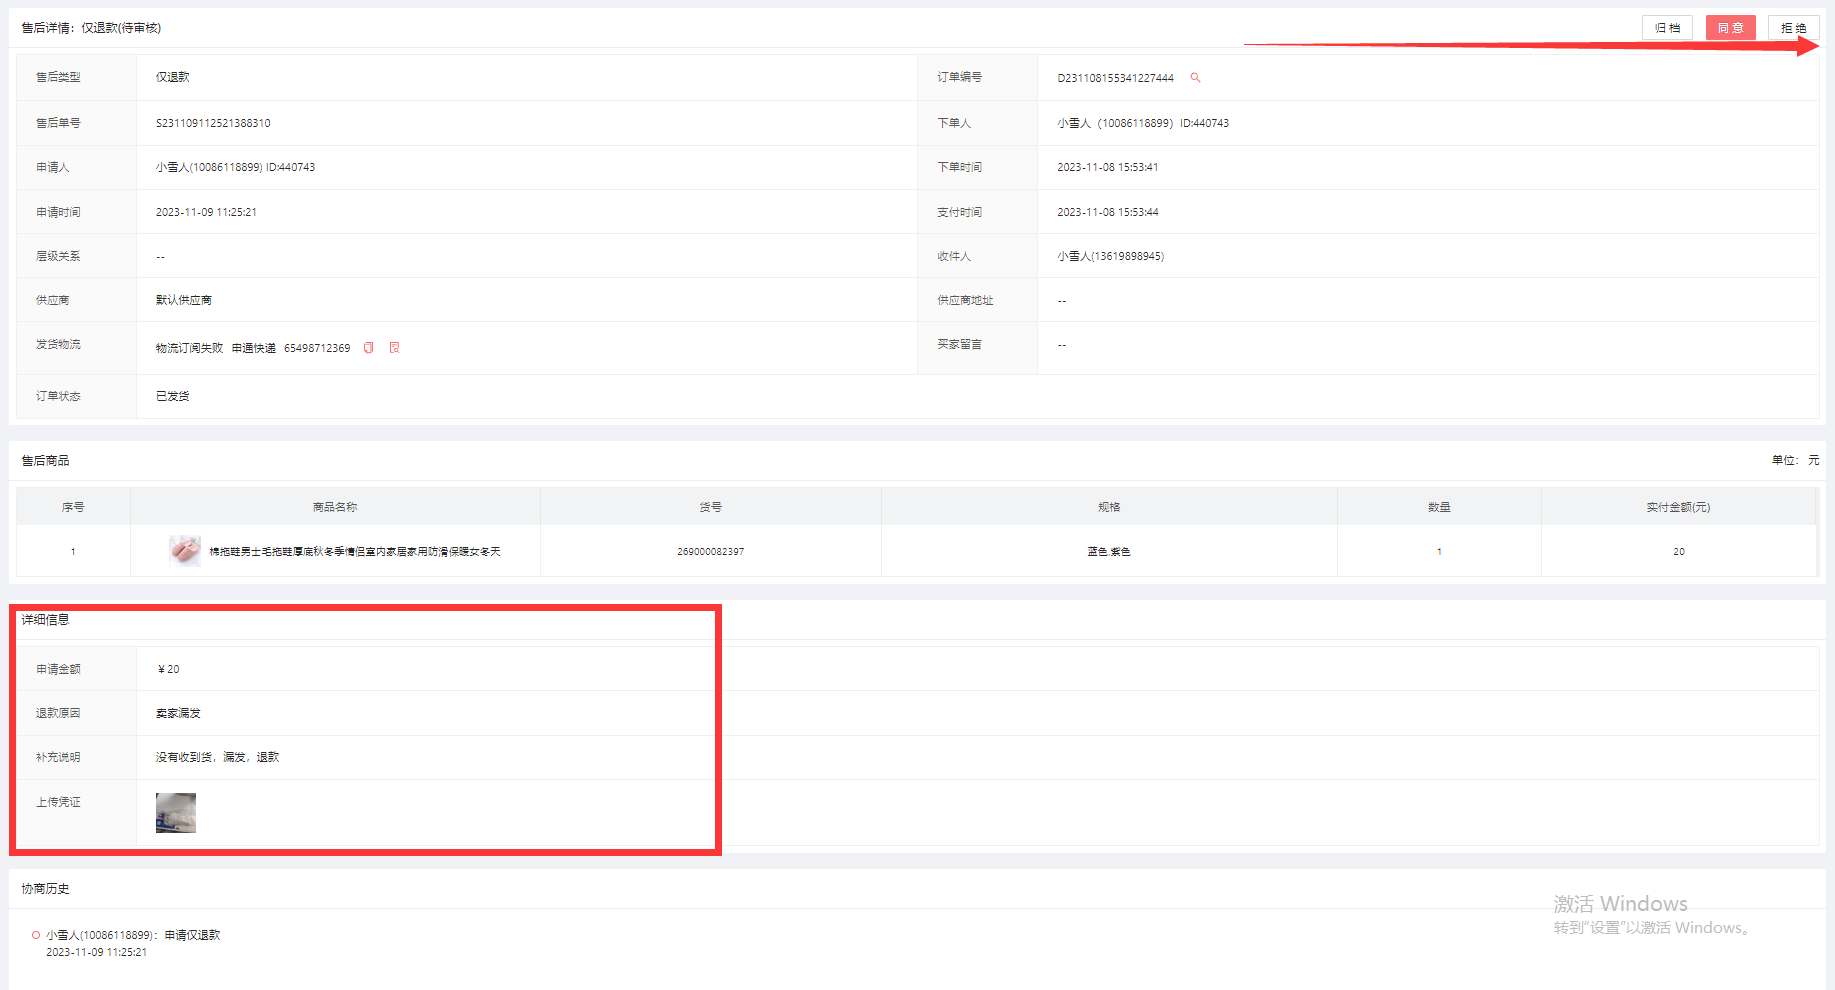Screen dimensions: 1835x990
Task: Click the tracking number 65498712369
Action: pyautogui.click(x=317, y=348)
